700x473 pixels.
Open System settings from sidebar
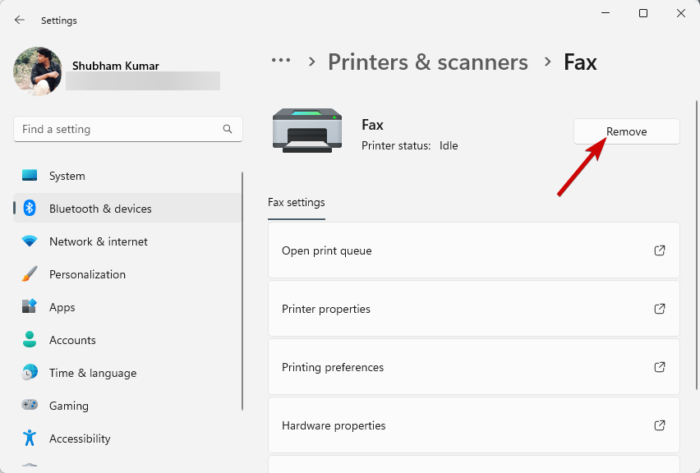point(67,176)
